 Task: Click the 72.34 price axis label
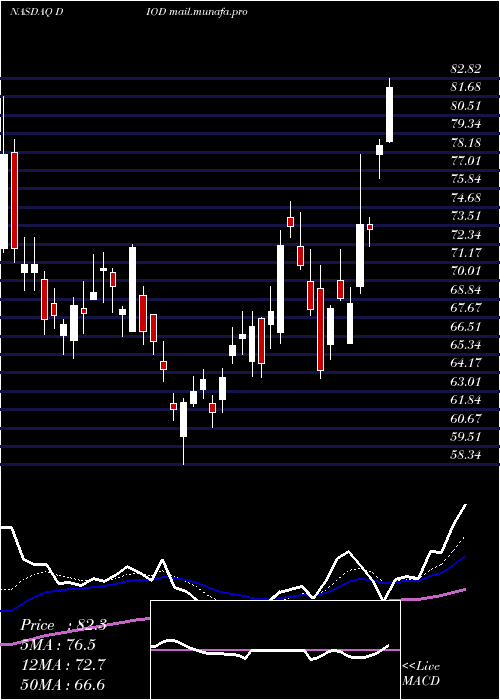coord(466,235)
